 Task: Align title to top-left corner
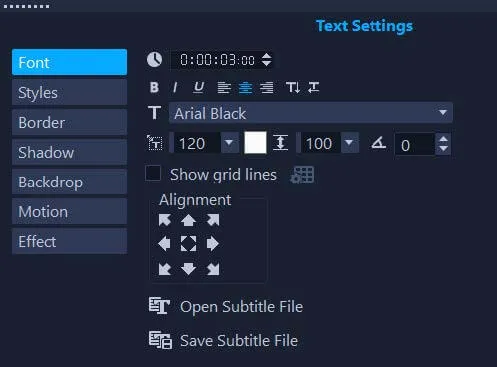[165, 220]
